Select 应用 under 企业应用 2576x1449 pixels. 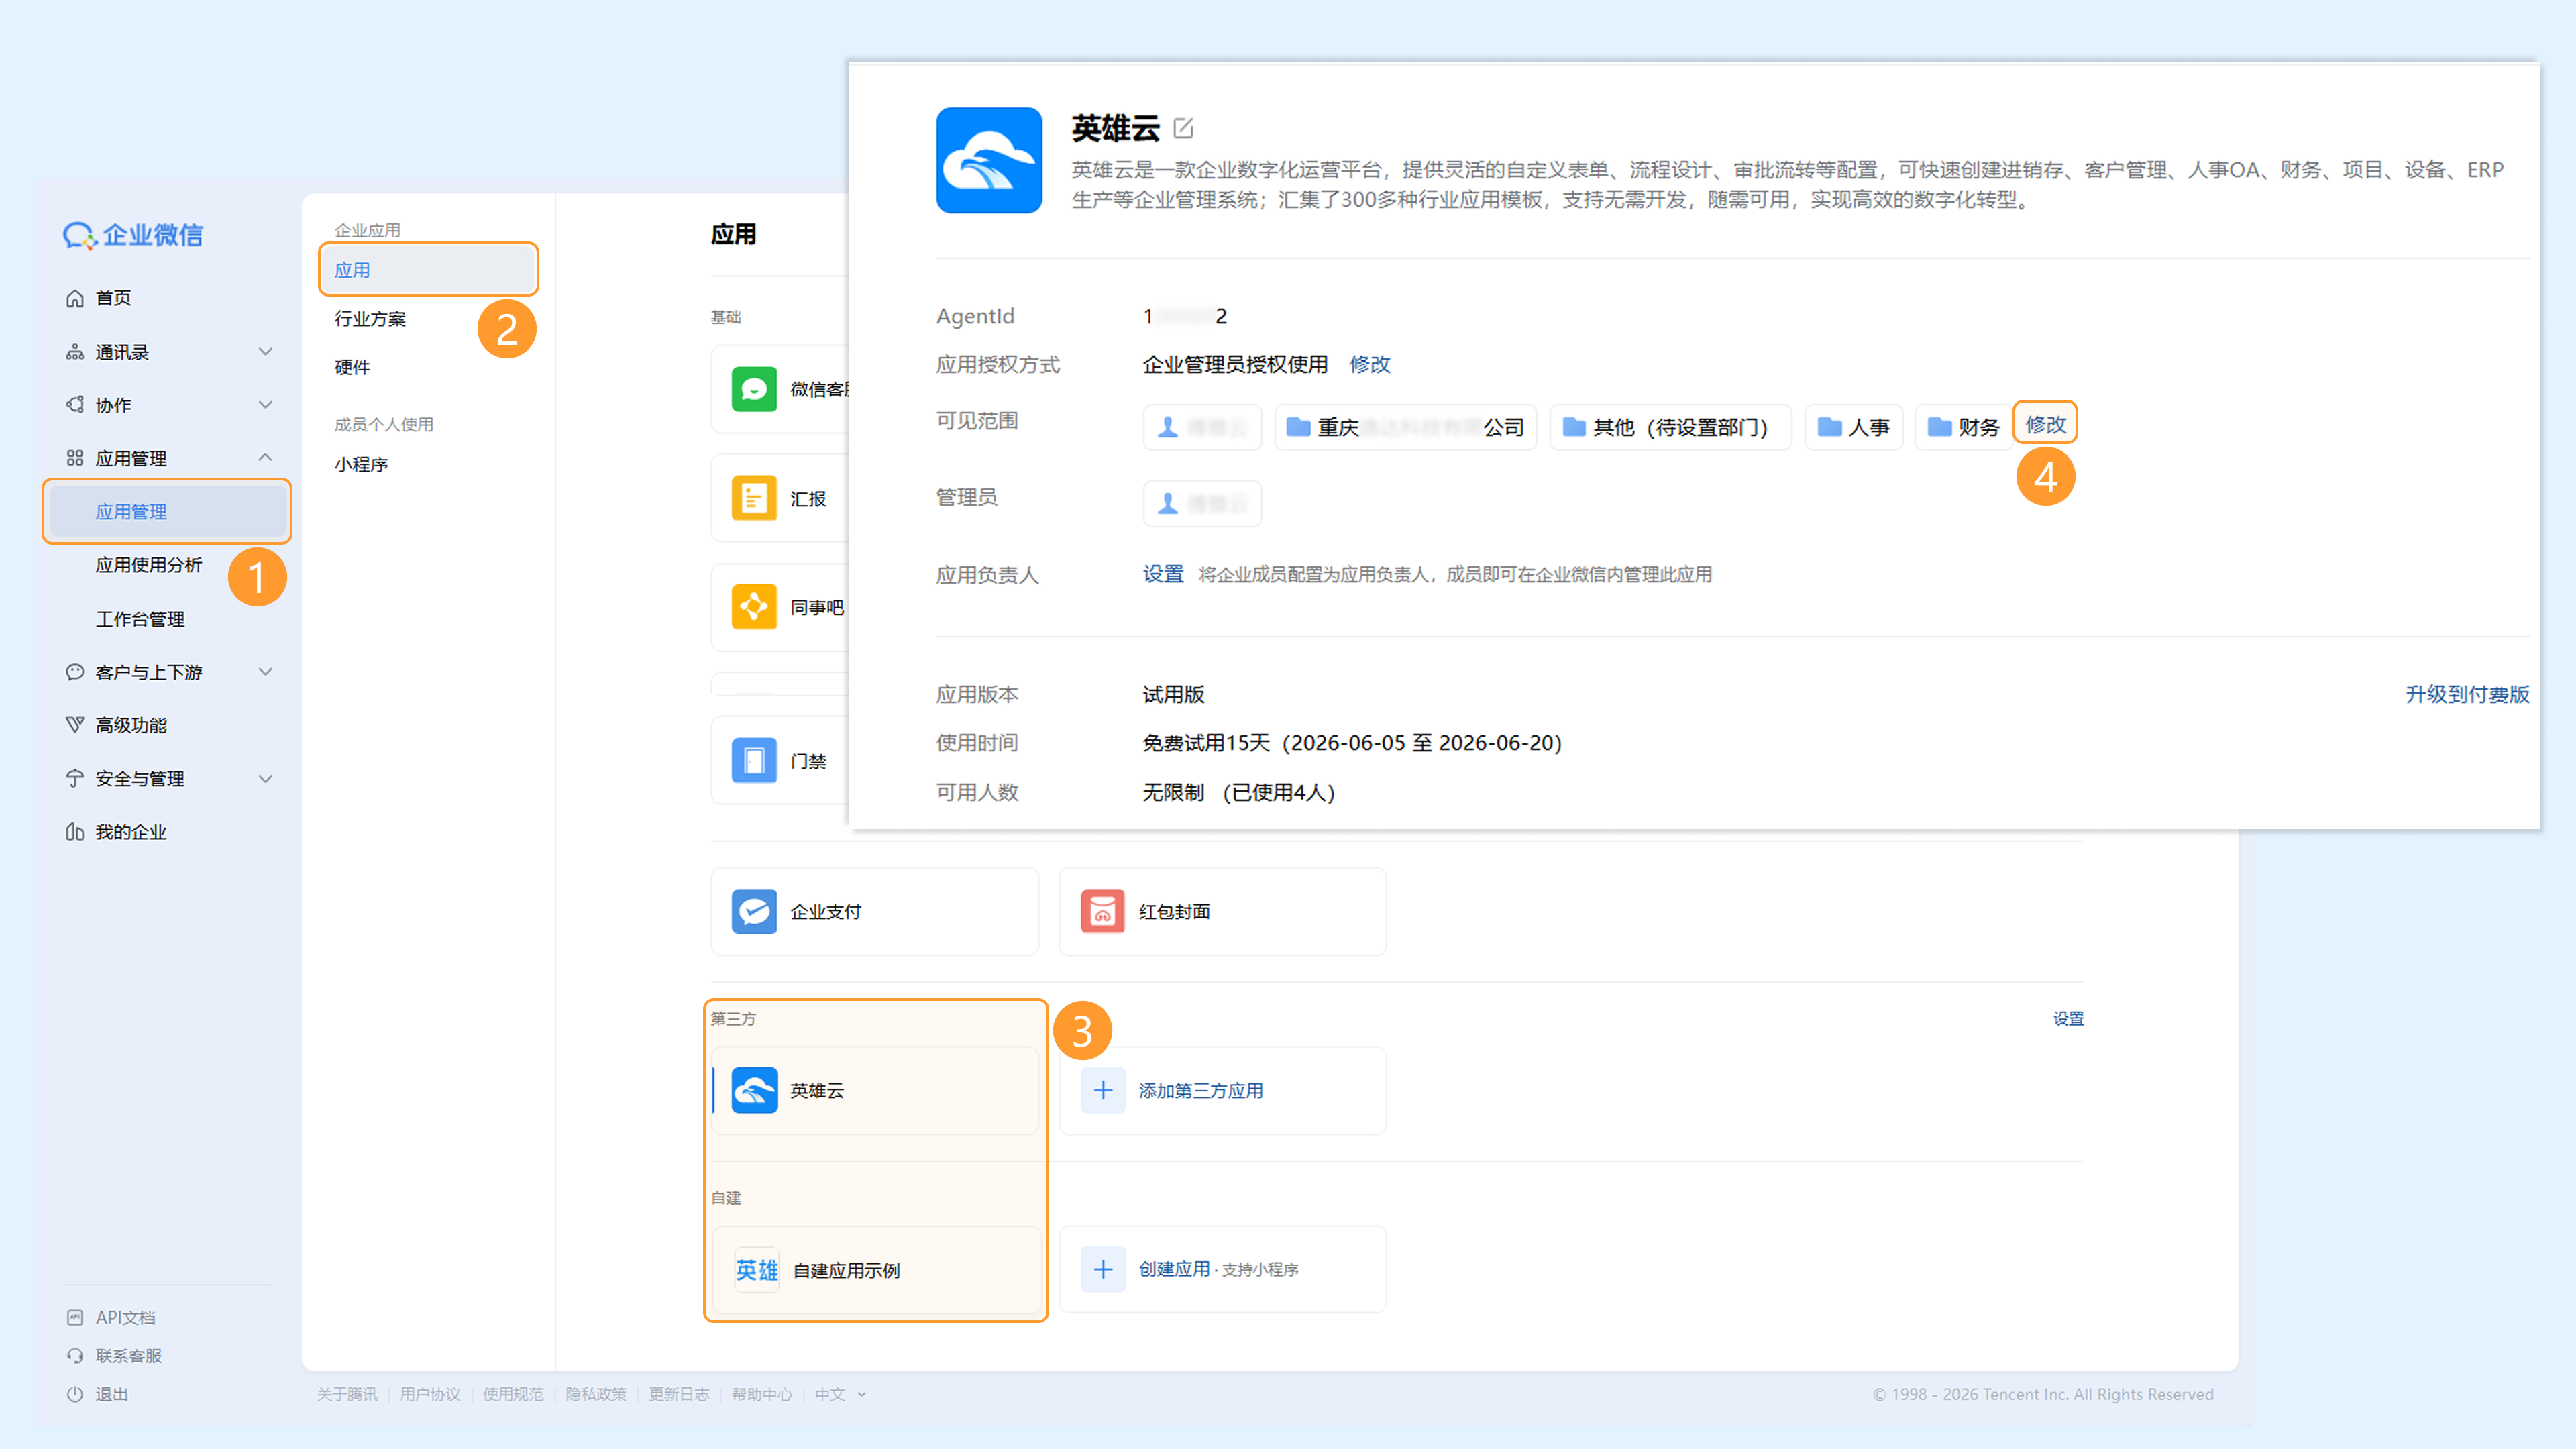[428, 270]
